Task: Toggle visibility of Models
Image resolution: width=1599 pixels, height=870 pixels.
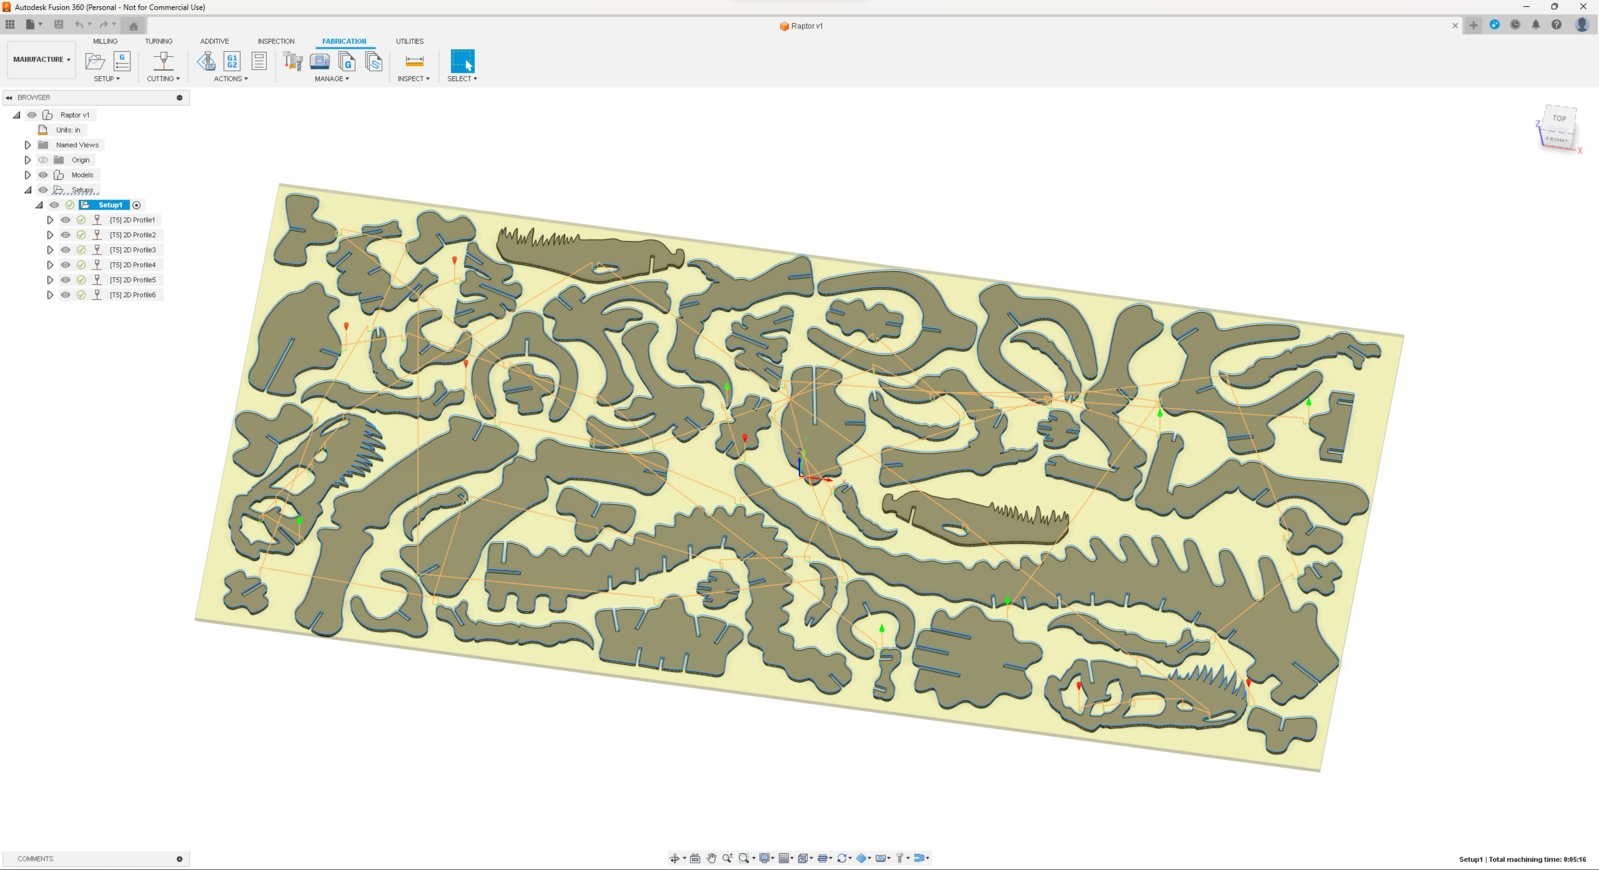Action: tap(43, 175)
